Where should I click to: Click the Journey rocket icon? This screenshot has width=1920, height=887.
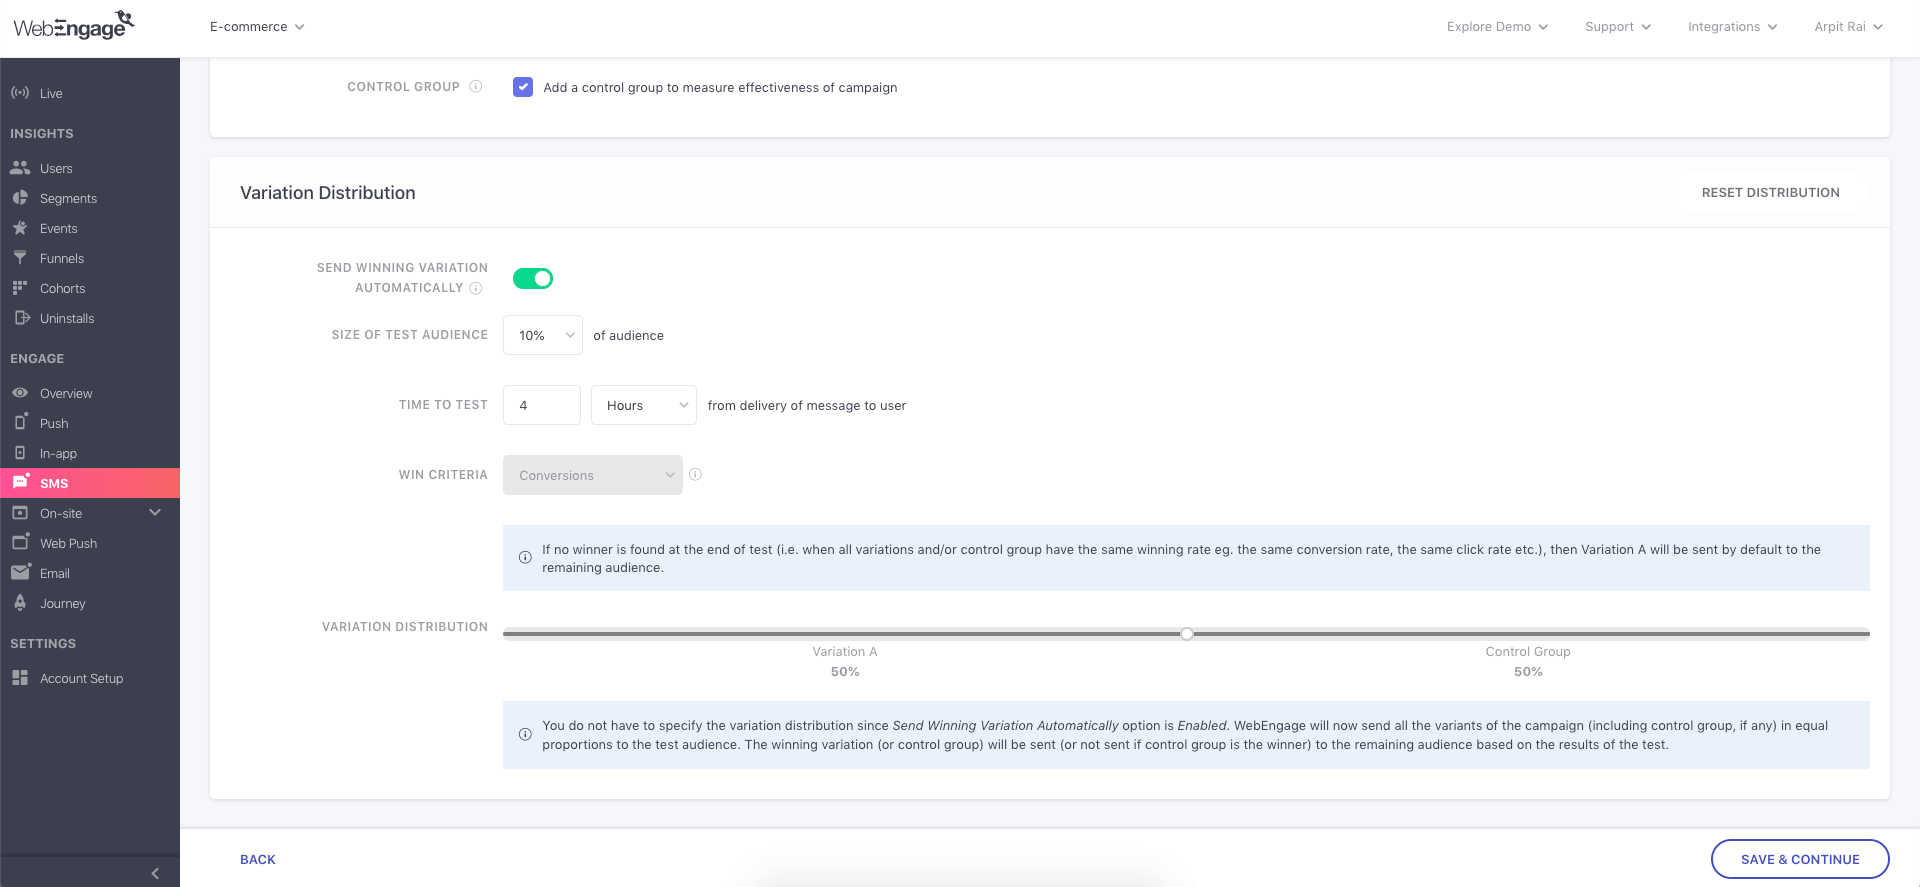click(20, 603)
